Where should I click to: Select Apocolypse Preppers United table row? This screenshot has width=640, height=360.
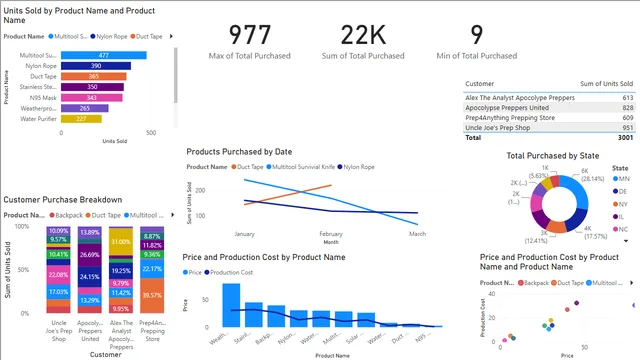click(549, 108)
